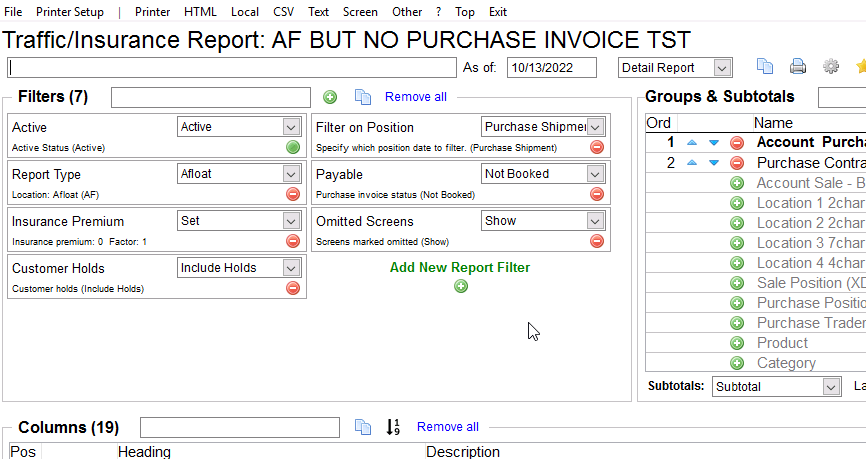
Task: Click the report name input field
Action: (232, 67)
